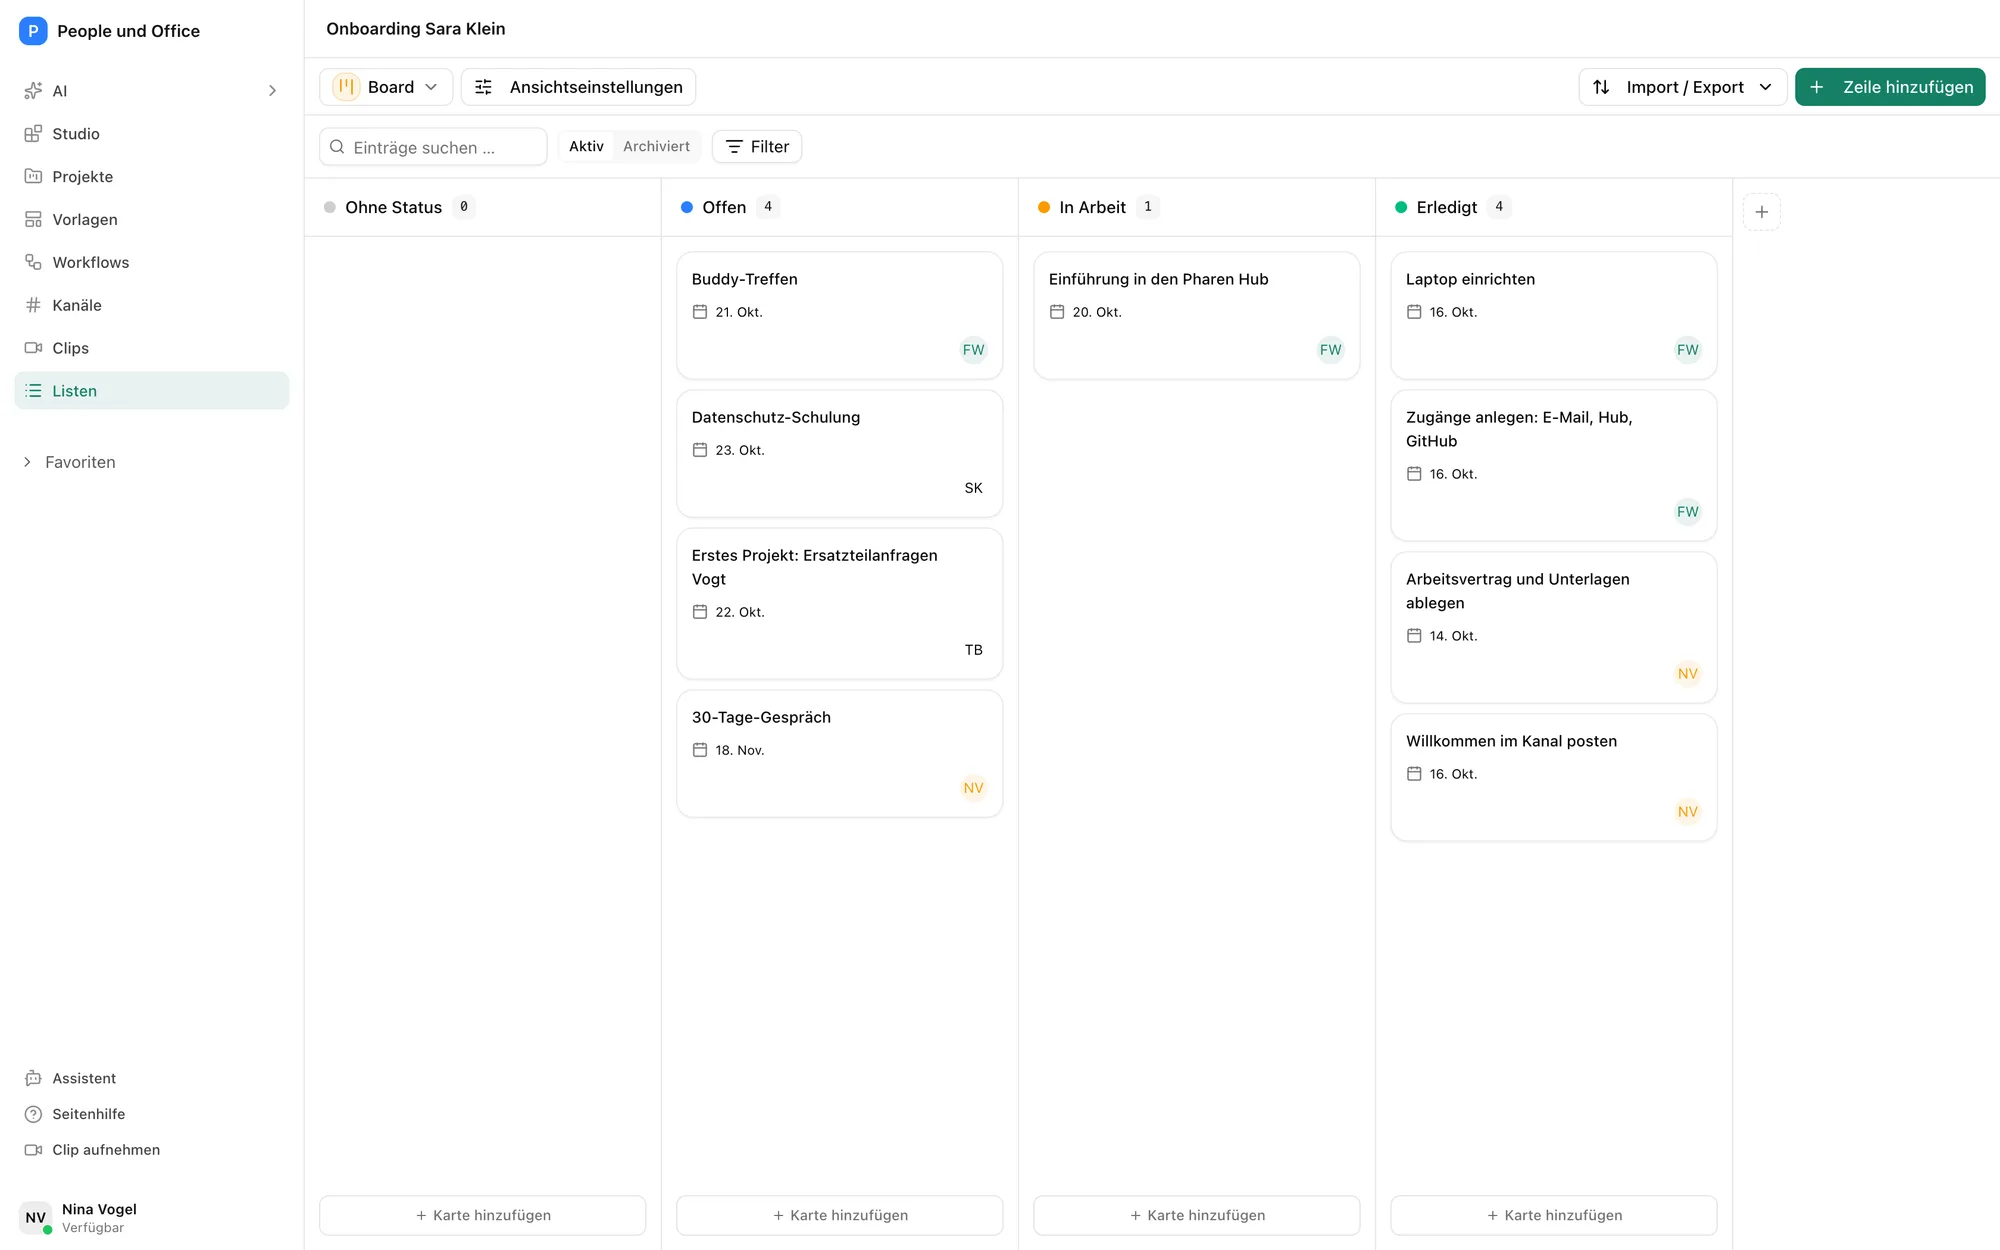Select Listen in sidebar

(x=152, y=391)
